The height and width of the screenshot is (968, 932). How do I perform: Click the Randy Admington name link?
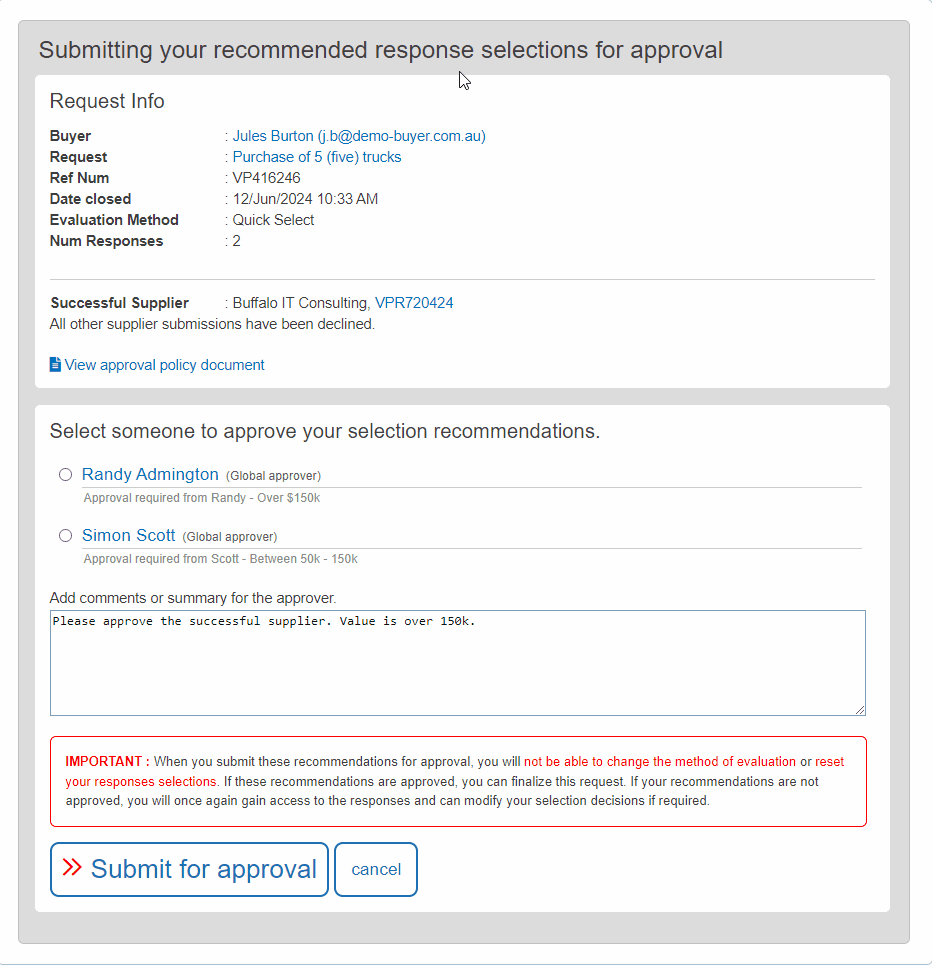point(150,474)
